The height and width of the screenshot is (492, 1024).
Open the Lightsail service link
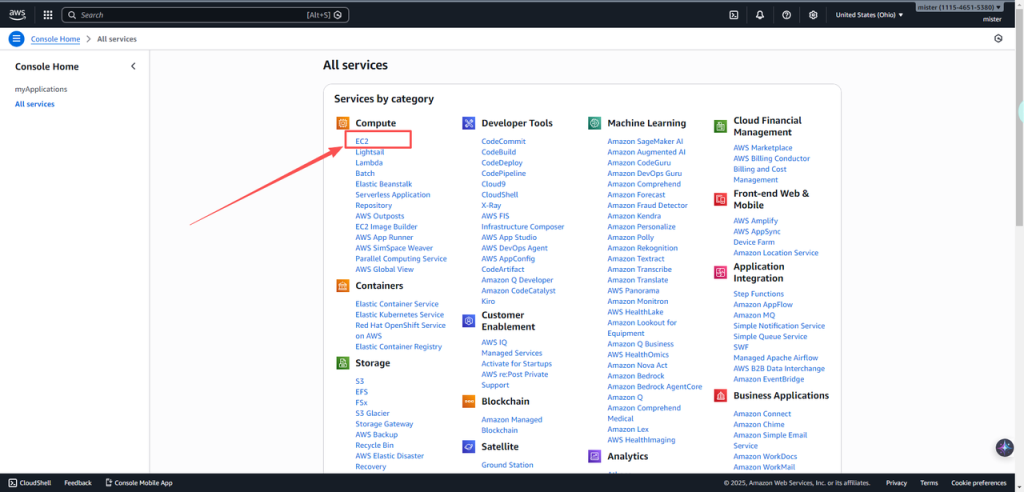[x=370, y=152]
